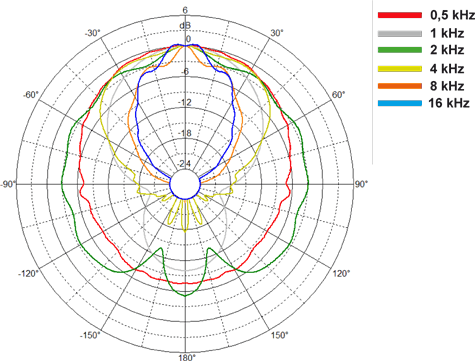This screenshot has height=361, width=475.
Task: Click the yellow 4 kHz legend swatch
Action: click(400, 69)
